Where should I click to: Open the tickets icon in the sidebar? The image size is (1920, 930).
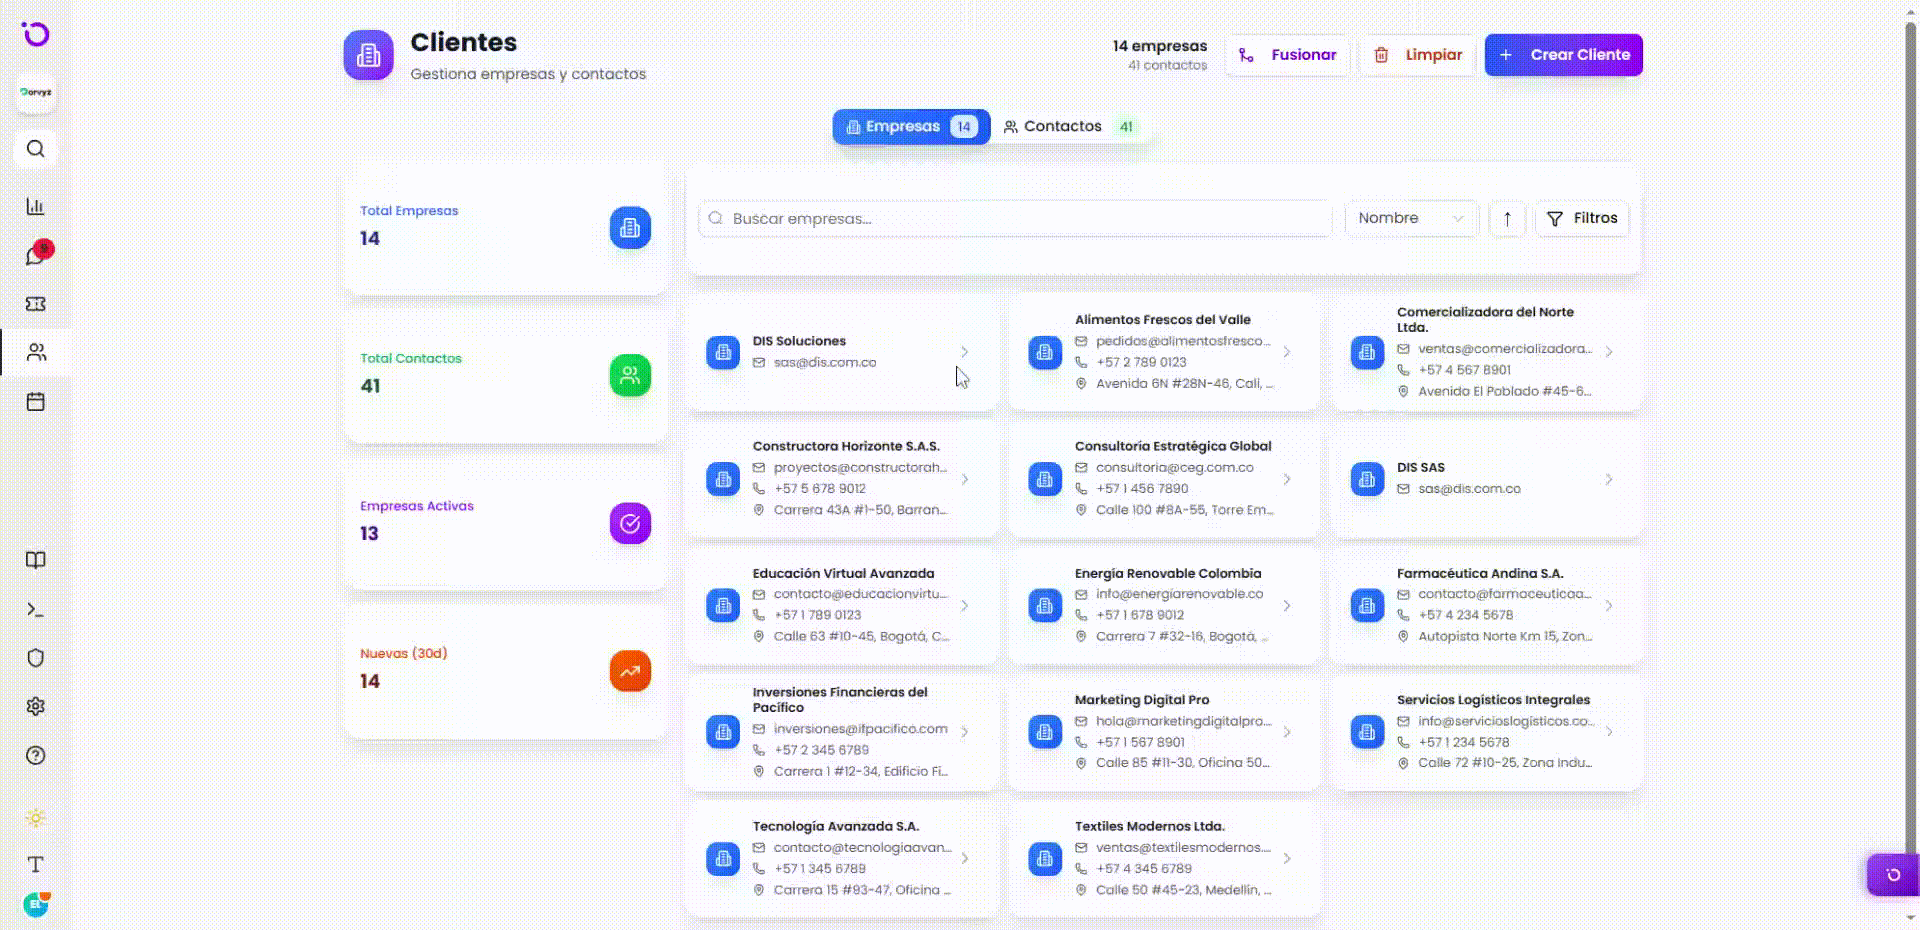click(x=36, y=304)
